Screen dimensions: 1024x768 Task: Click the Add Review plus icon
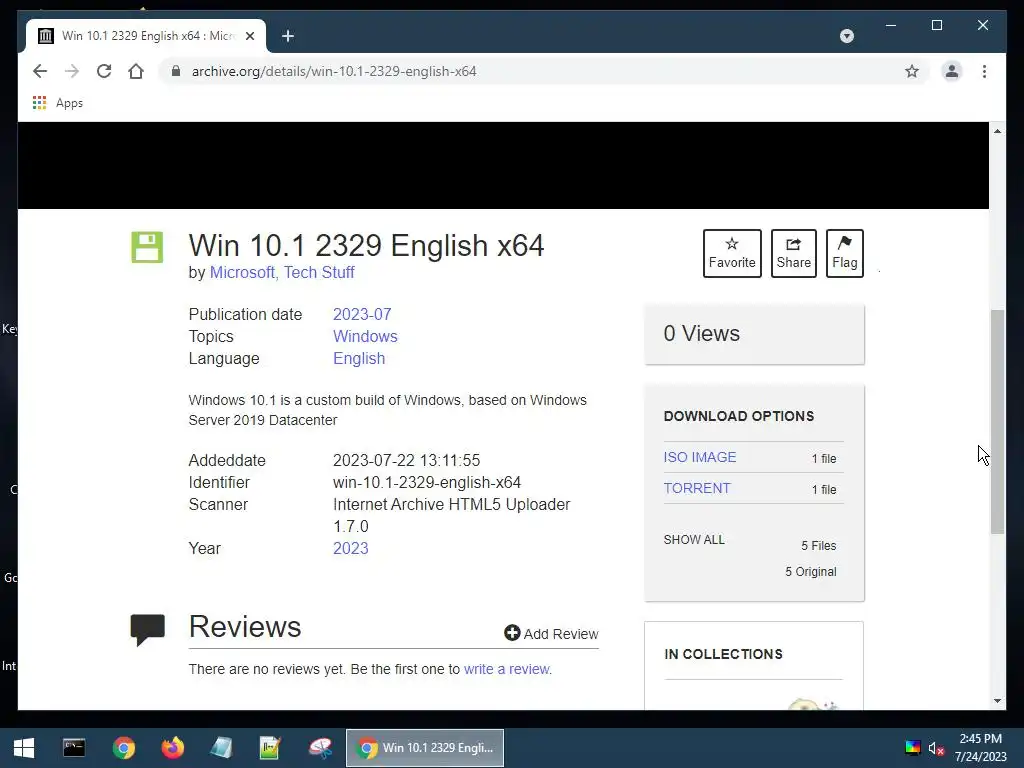click(x=512, y=633)
